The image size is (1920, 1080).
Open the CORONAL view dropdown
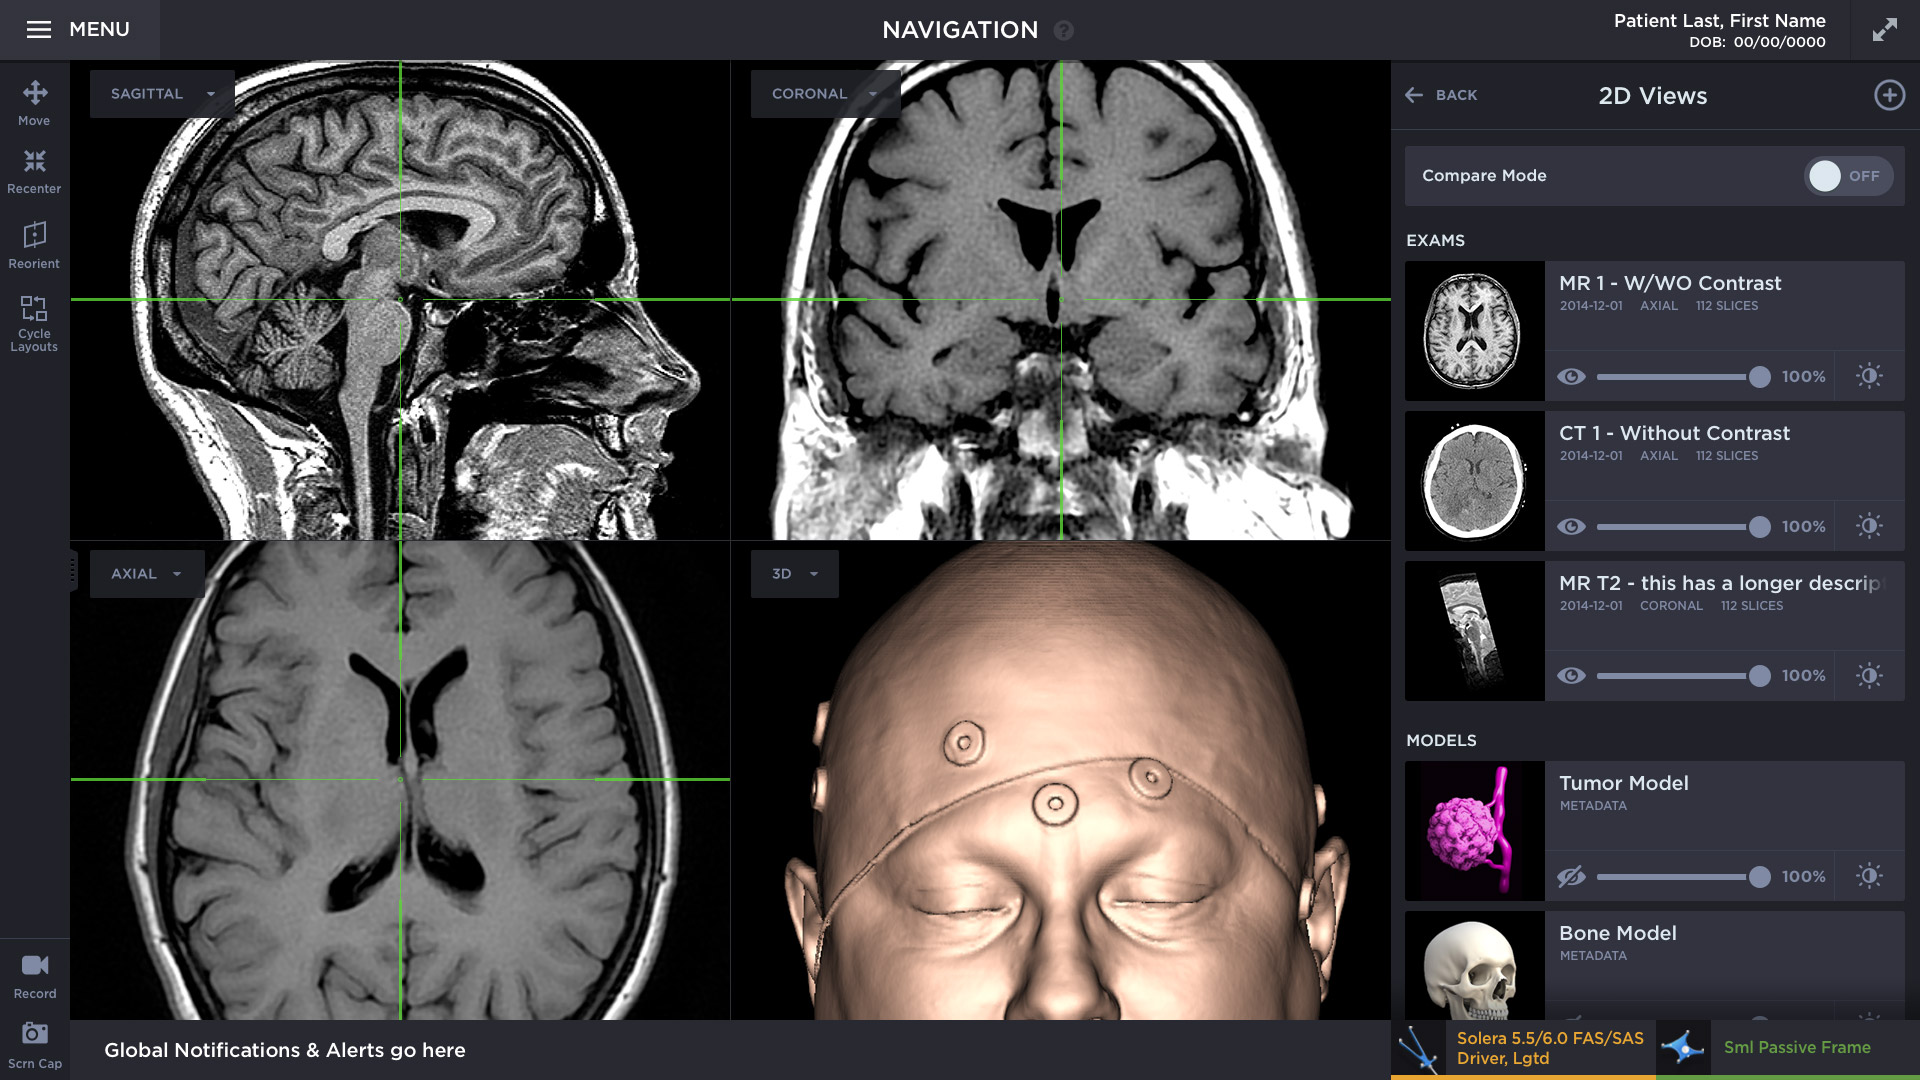[825, 94]
